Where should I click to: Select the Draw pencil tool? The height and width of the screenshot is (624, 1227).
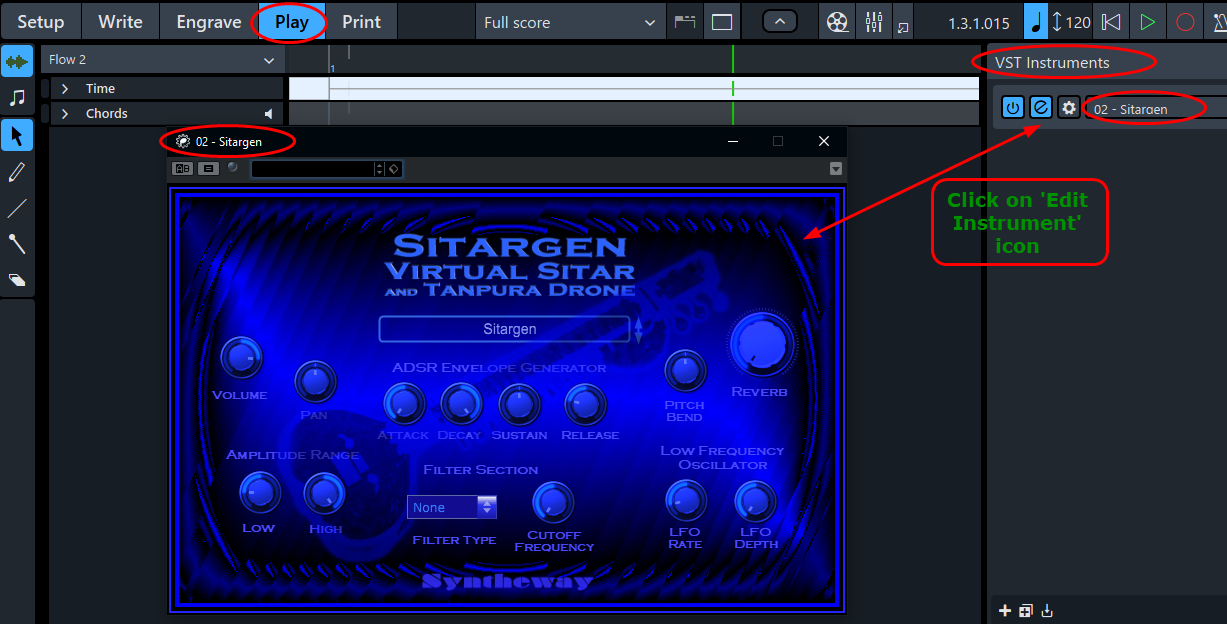17,171
